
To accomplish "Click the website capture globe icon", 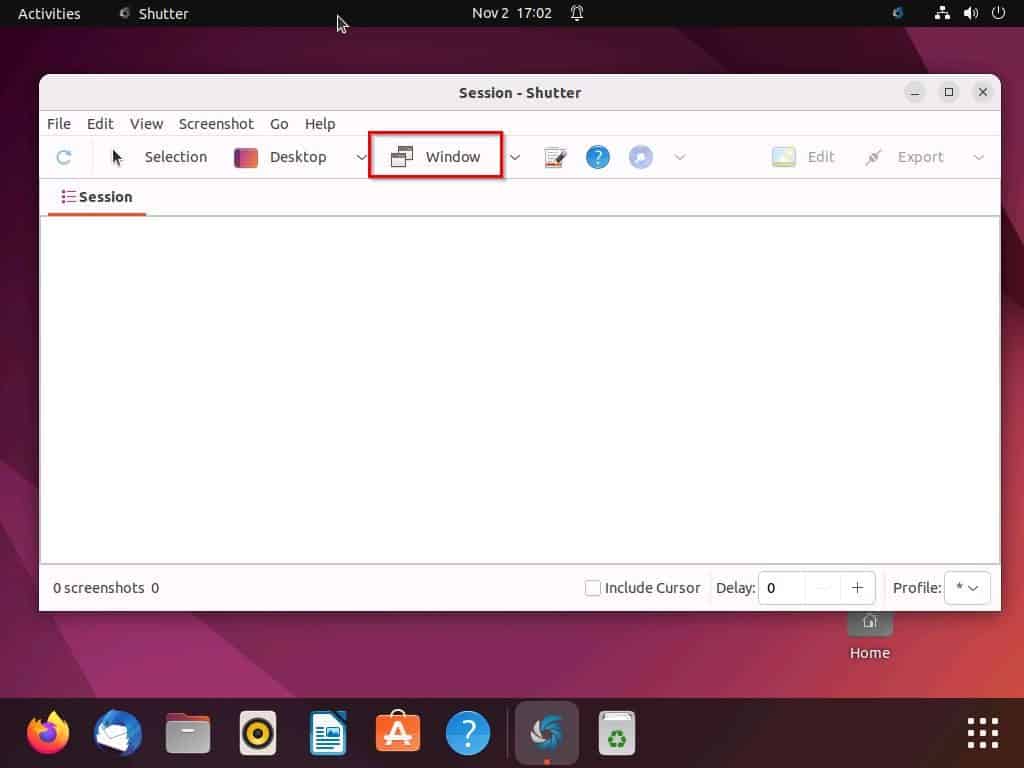I will click(641, 157).
